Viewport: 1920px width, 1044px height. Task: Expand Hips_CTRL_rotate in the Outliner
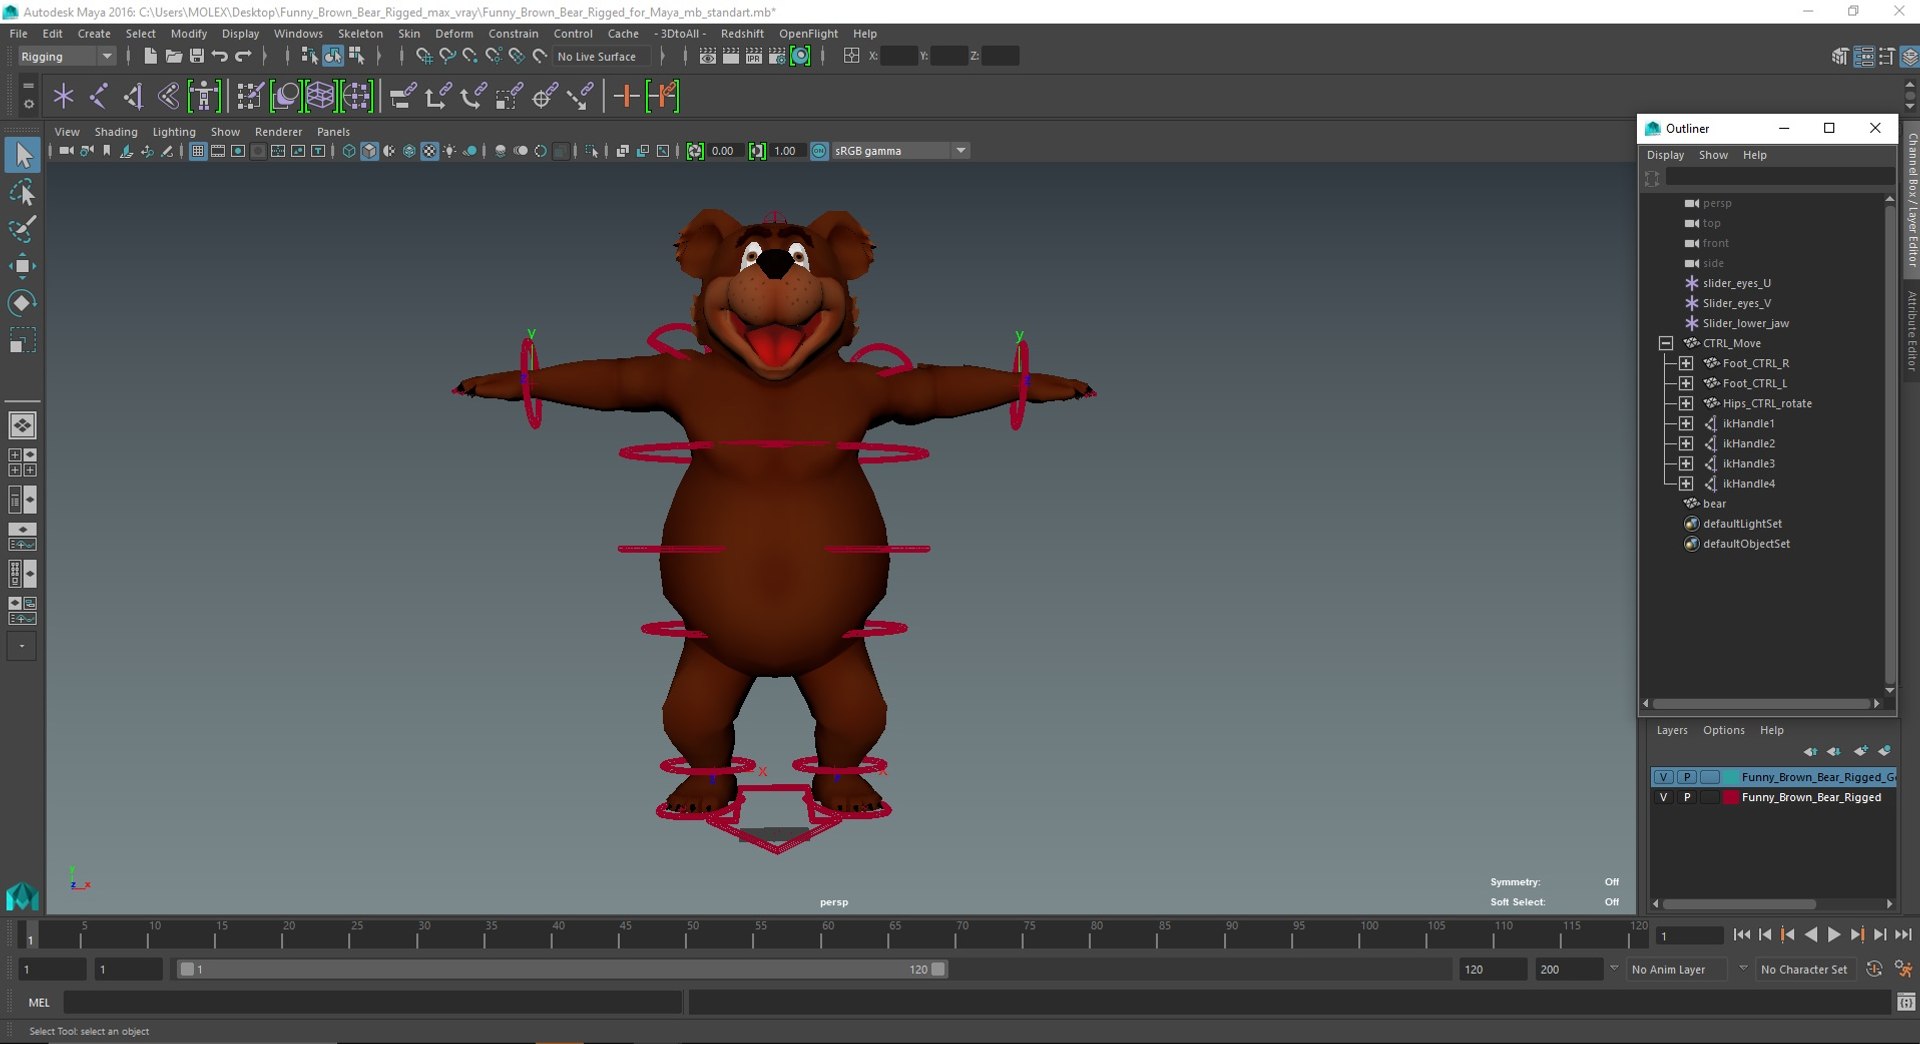tap(1686, 403)
